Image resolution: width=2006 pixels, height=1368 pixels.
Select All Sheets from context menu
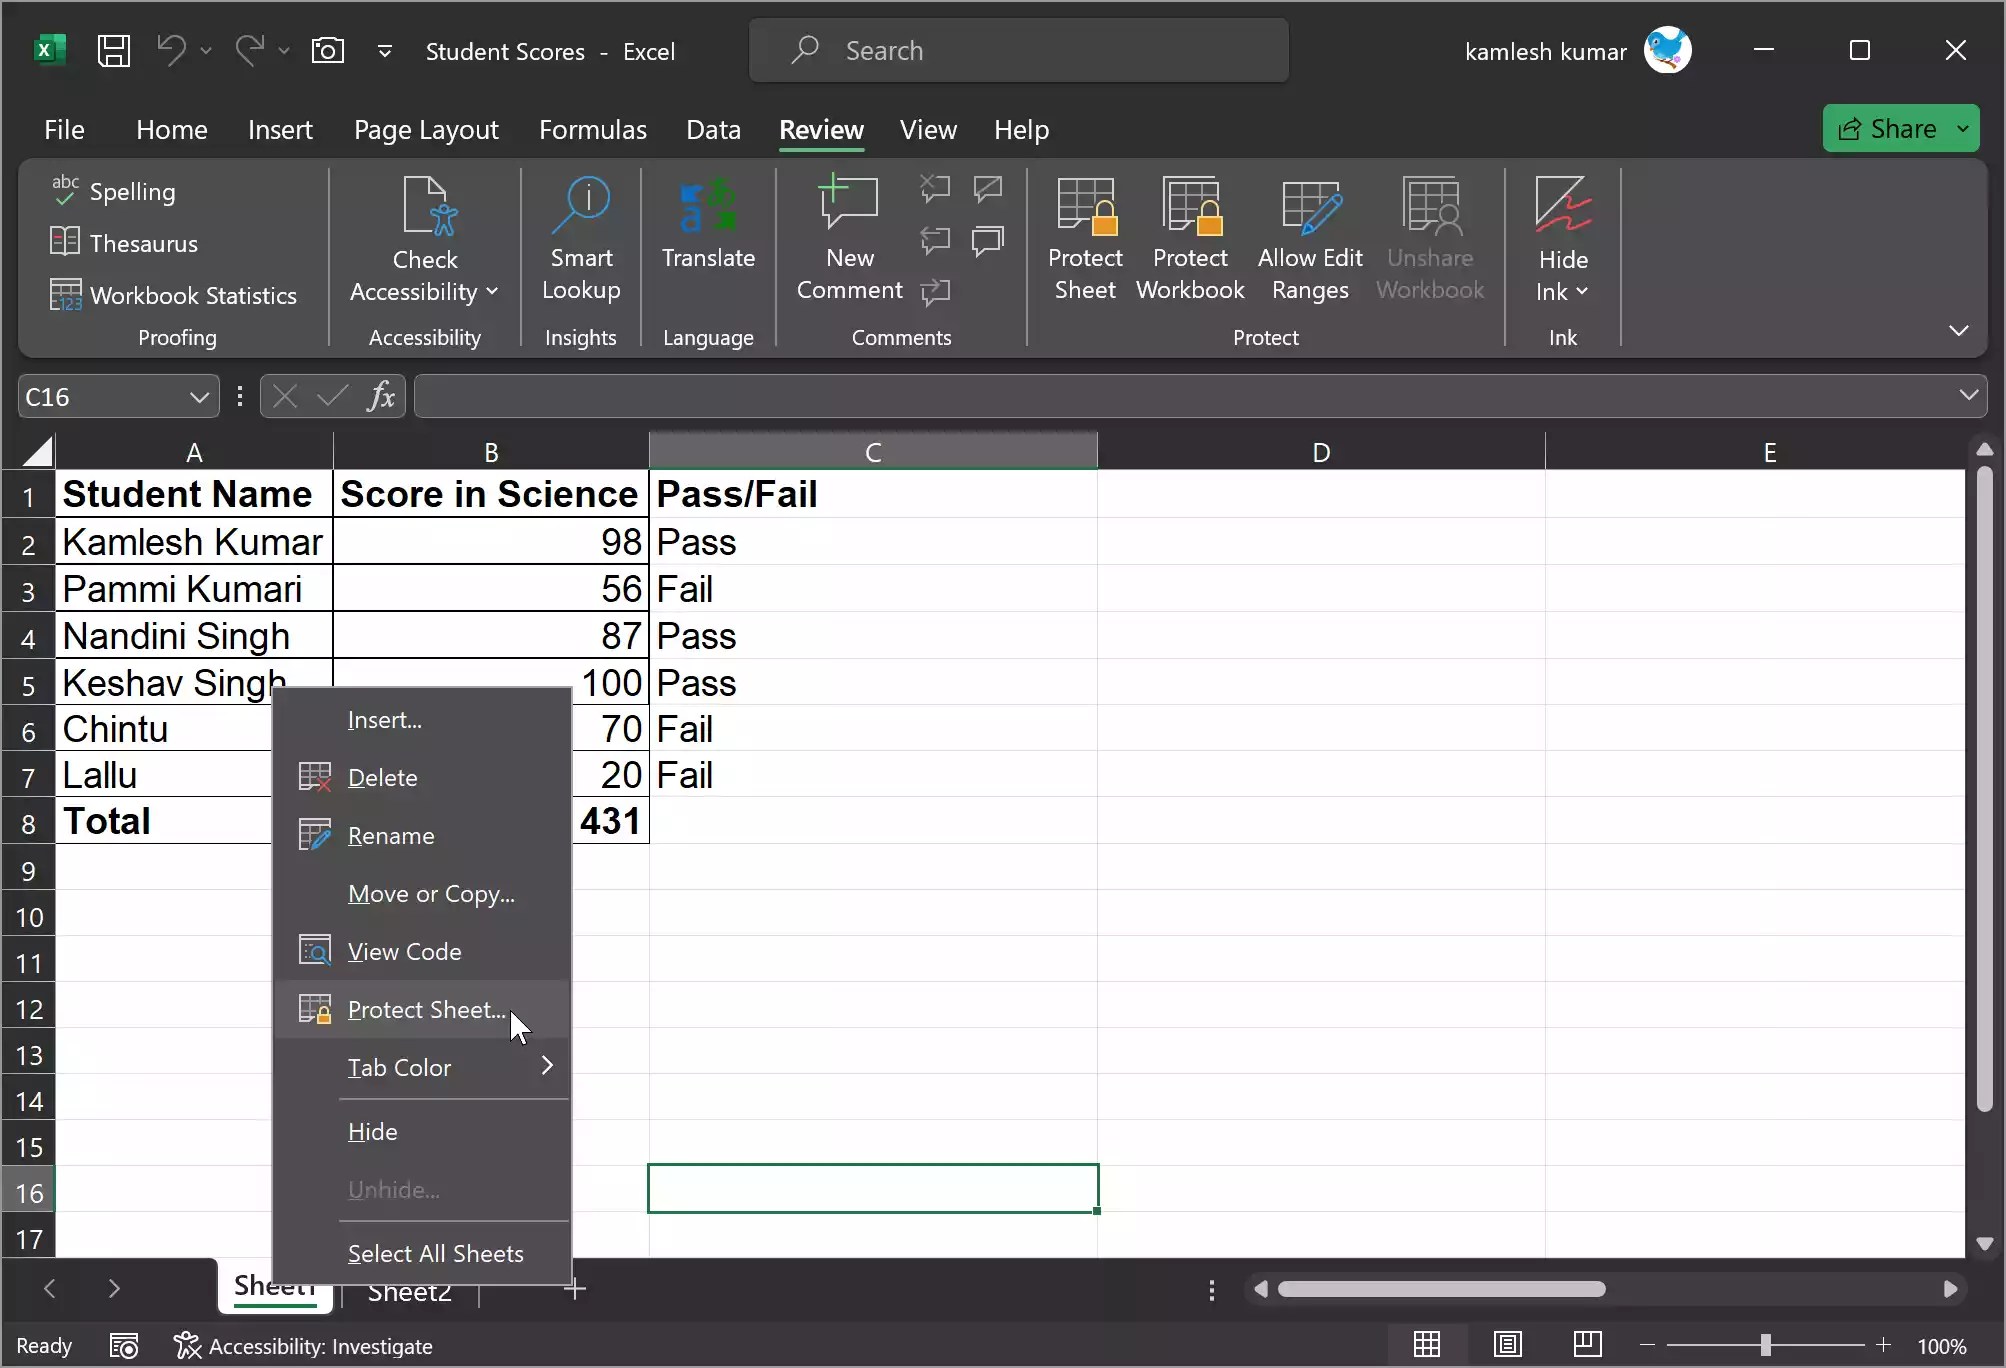click(435, 1253)
